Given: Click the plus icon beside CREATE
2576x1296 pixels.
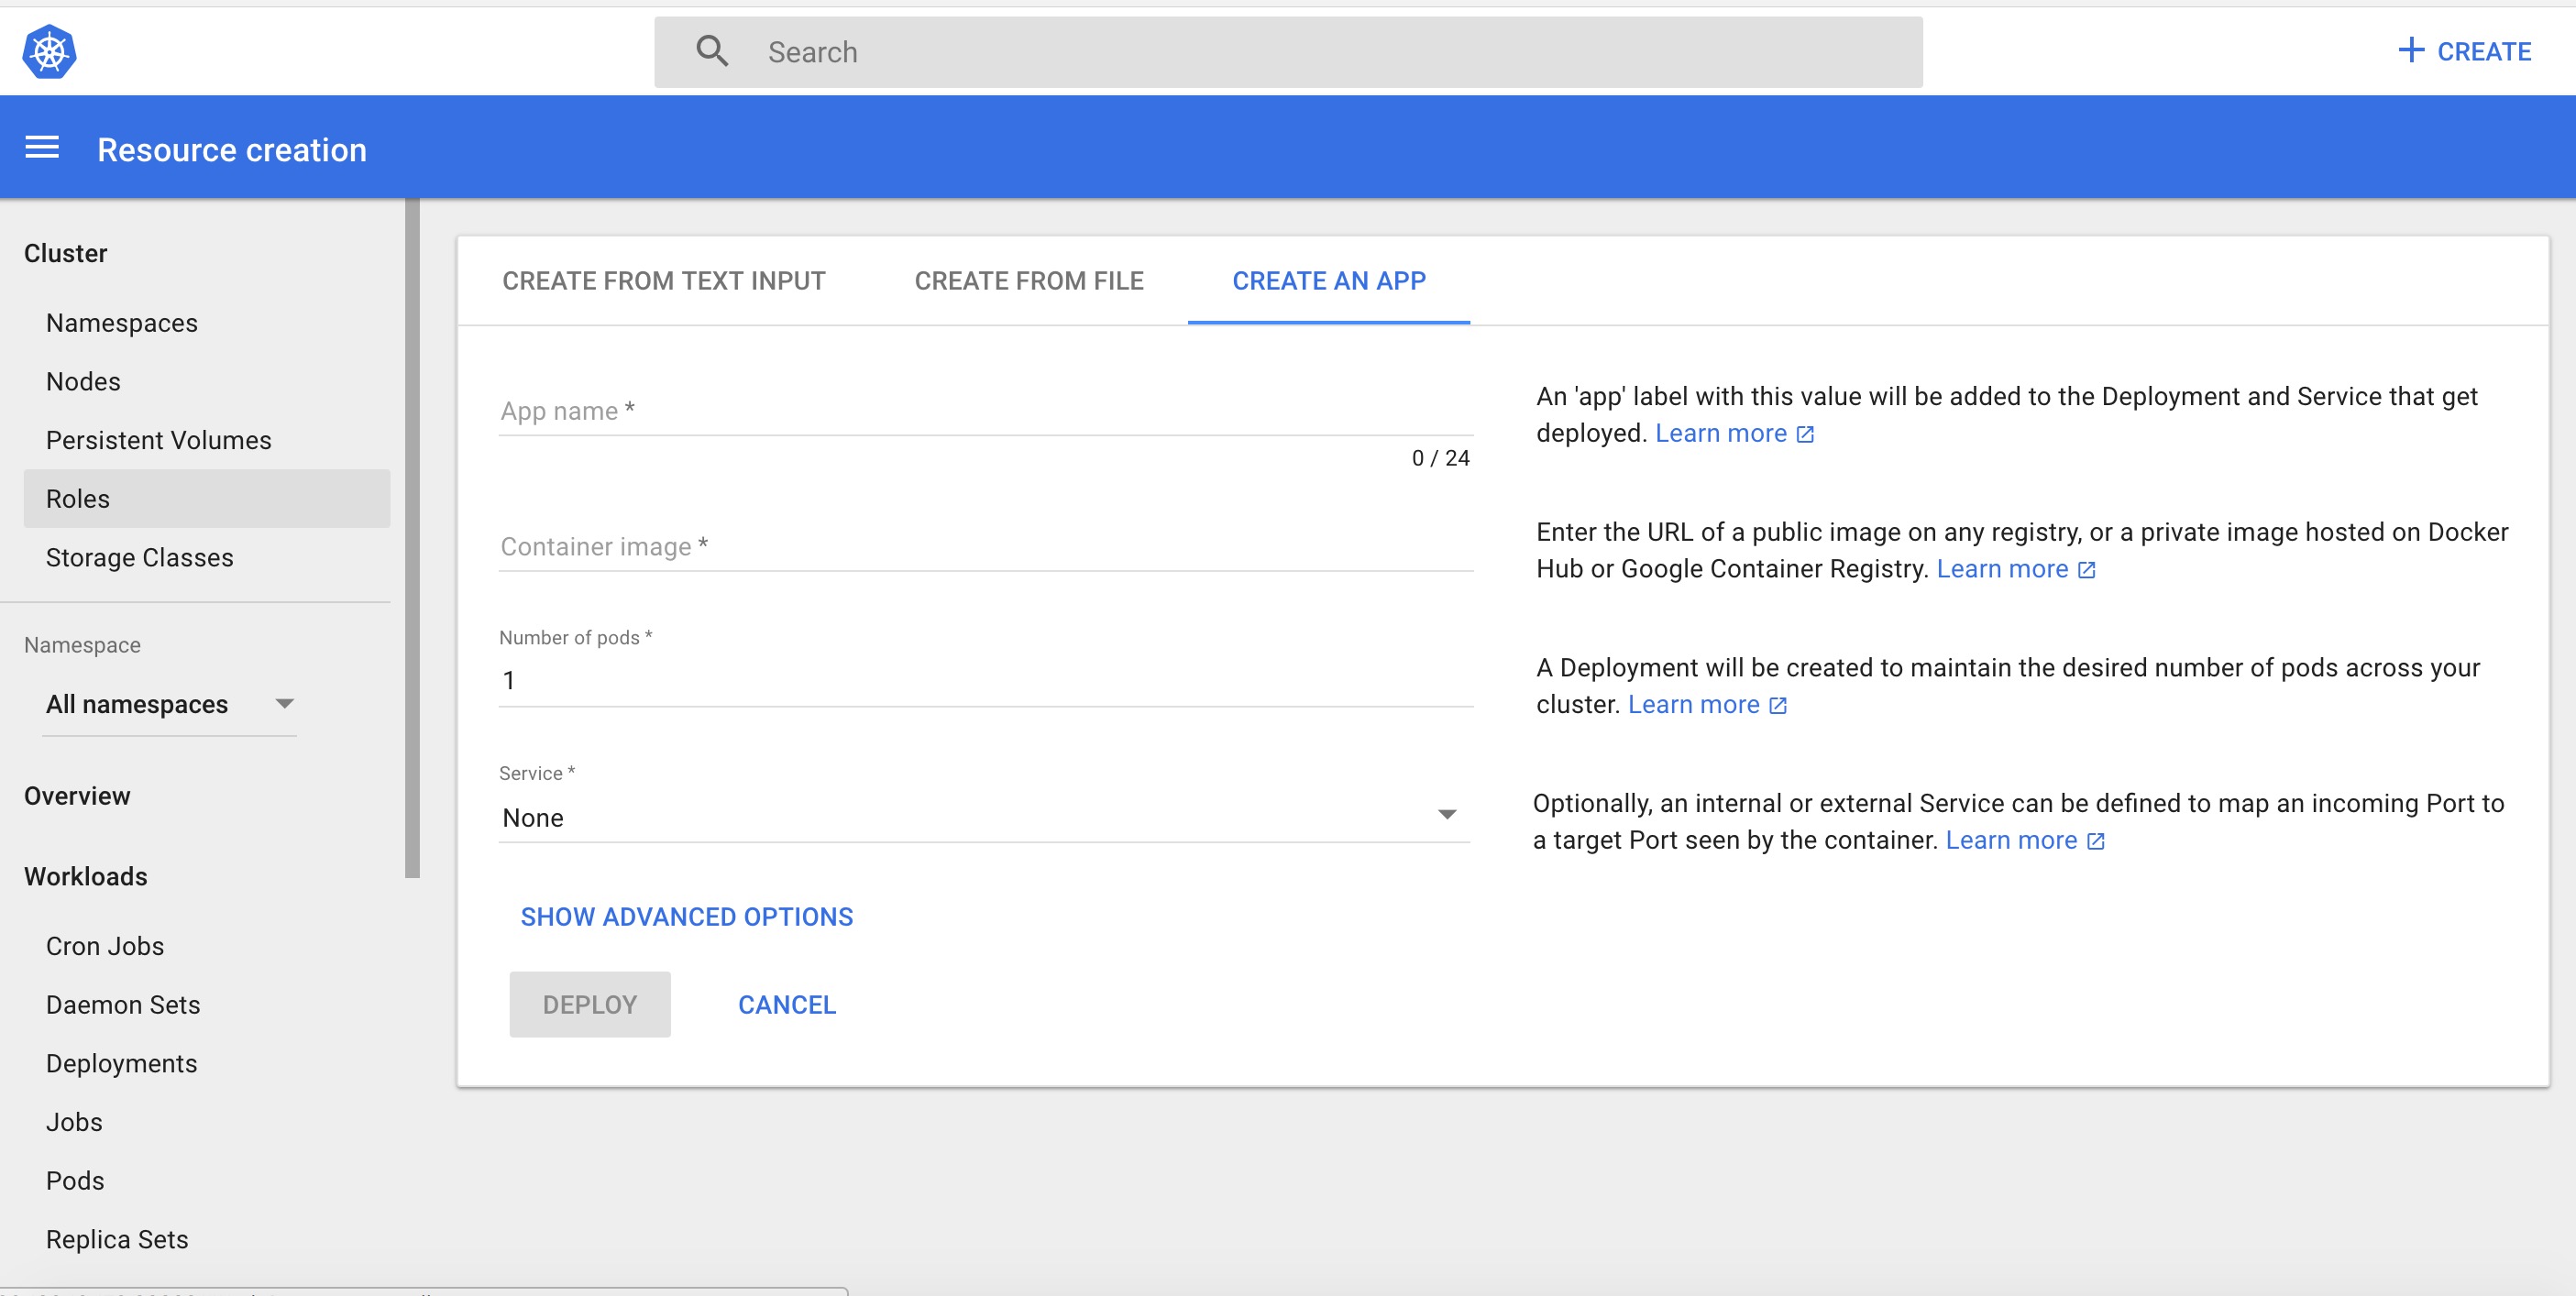Looking at the screenshot, I should coord(2411,51).
